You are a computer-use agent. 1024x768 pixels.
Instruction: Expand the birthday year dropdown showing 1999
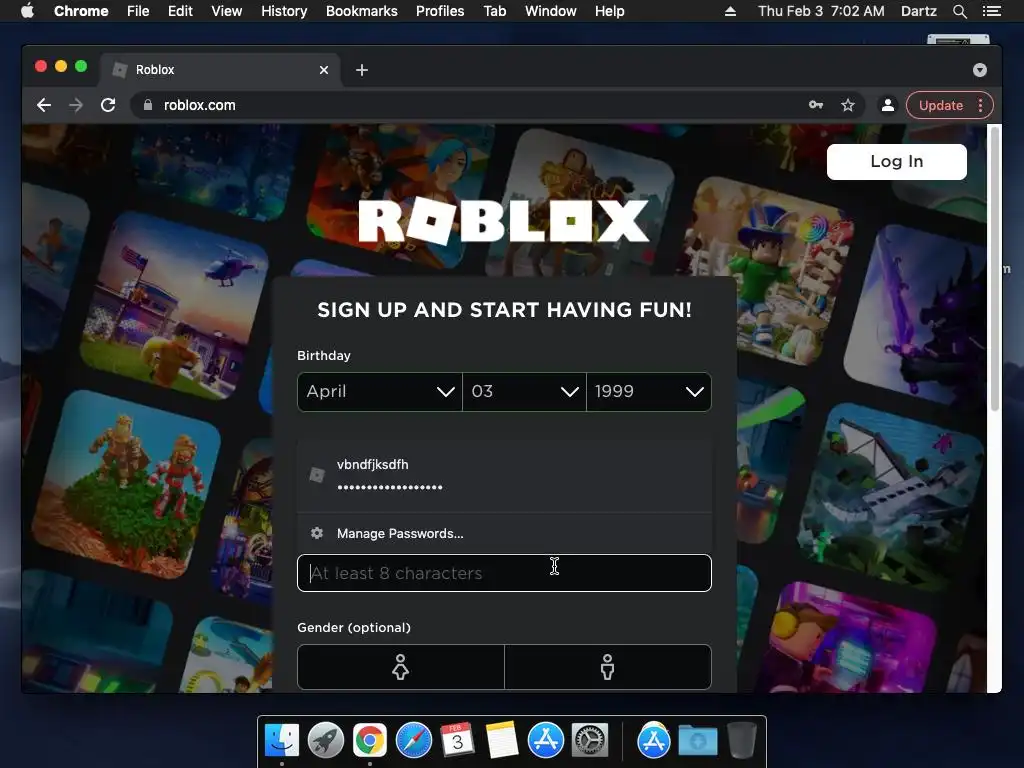(649, 392)
